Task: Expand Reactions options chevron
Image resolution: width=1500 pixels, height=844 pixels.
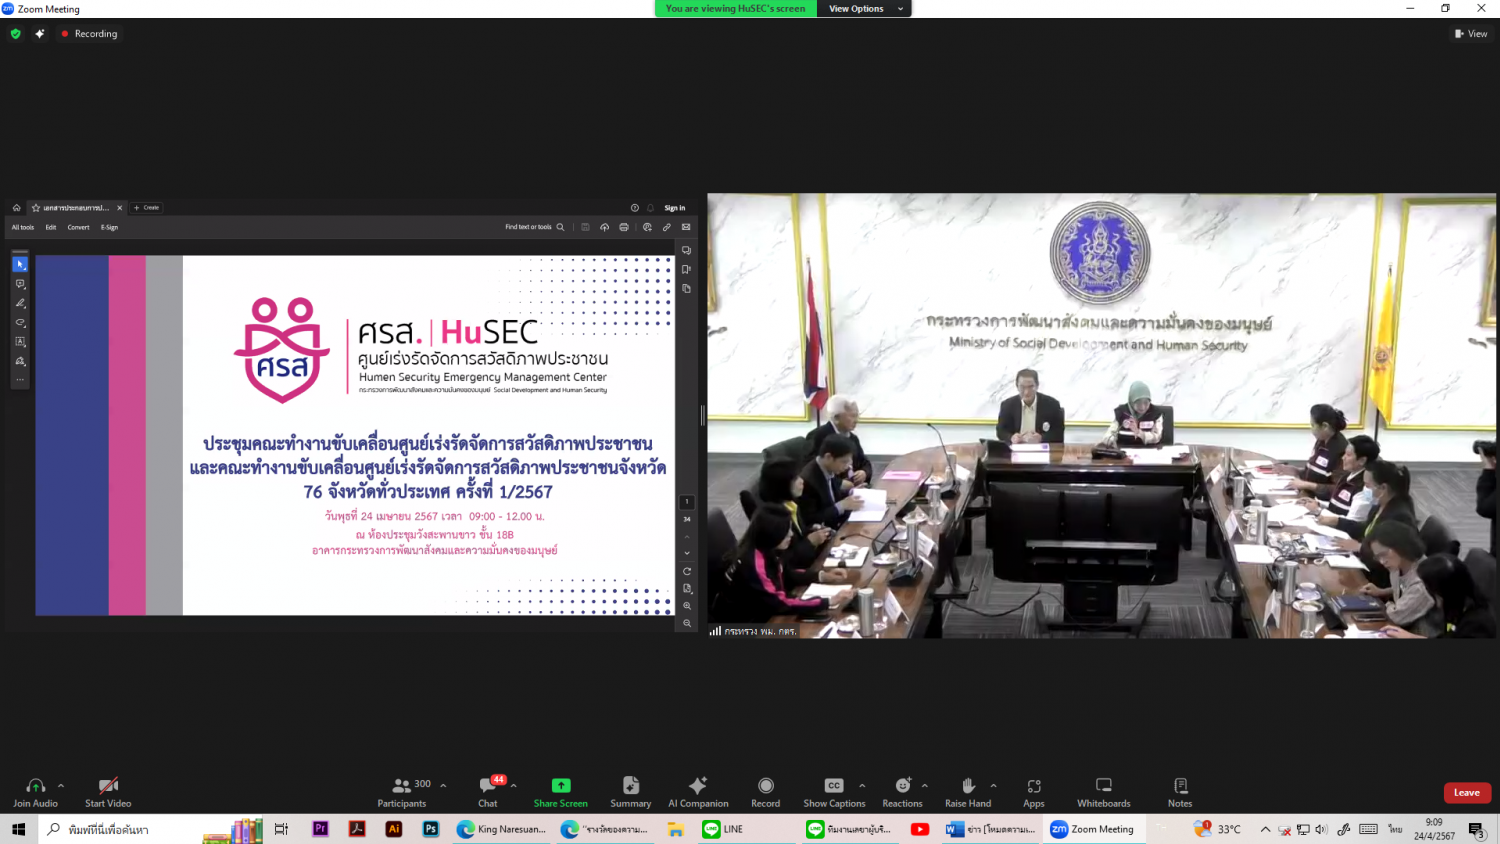Action: [x=925, y=786]
